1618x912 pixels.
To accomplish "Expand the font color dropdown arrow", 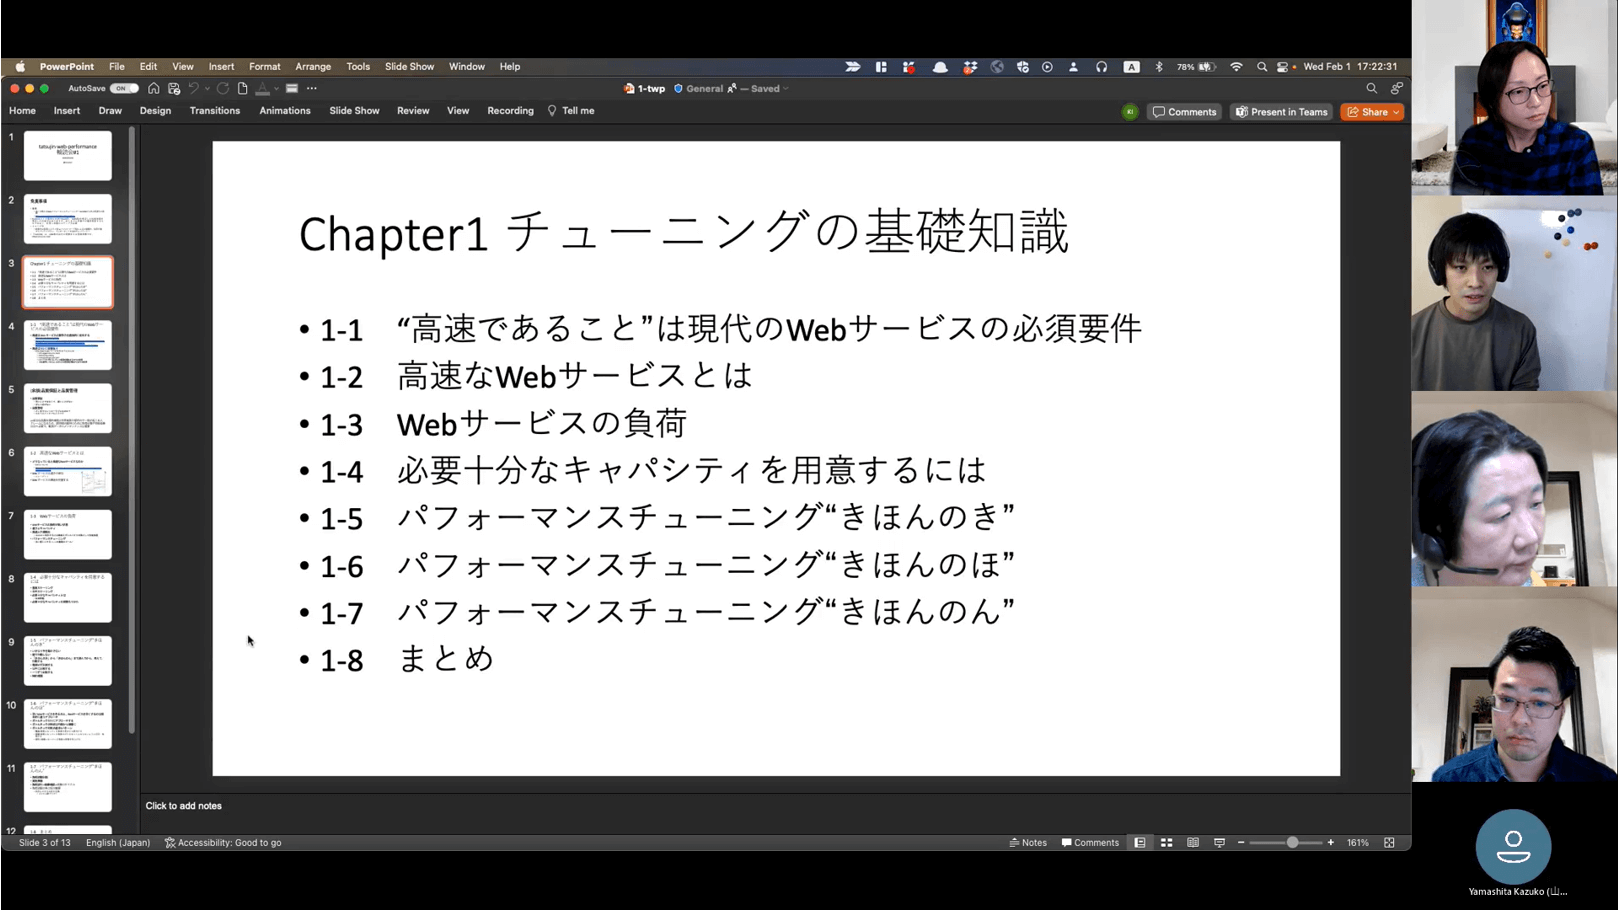I will click(277, 88).
